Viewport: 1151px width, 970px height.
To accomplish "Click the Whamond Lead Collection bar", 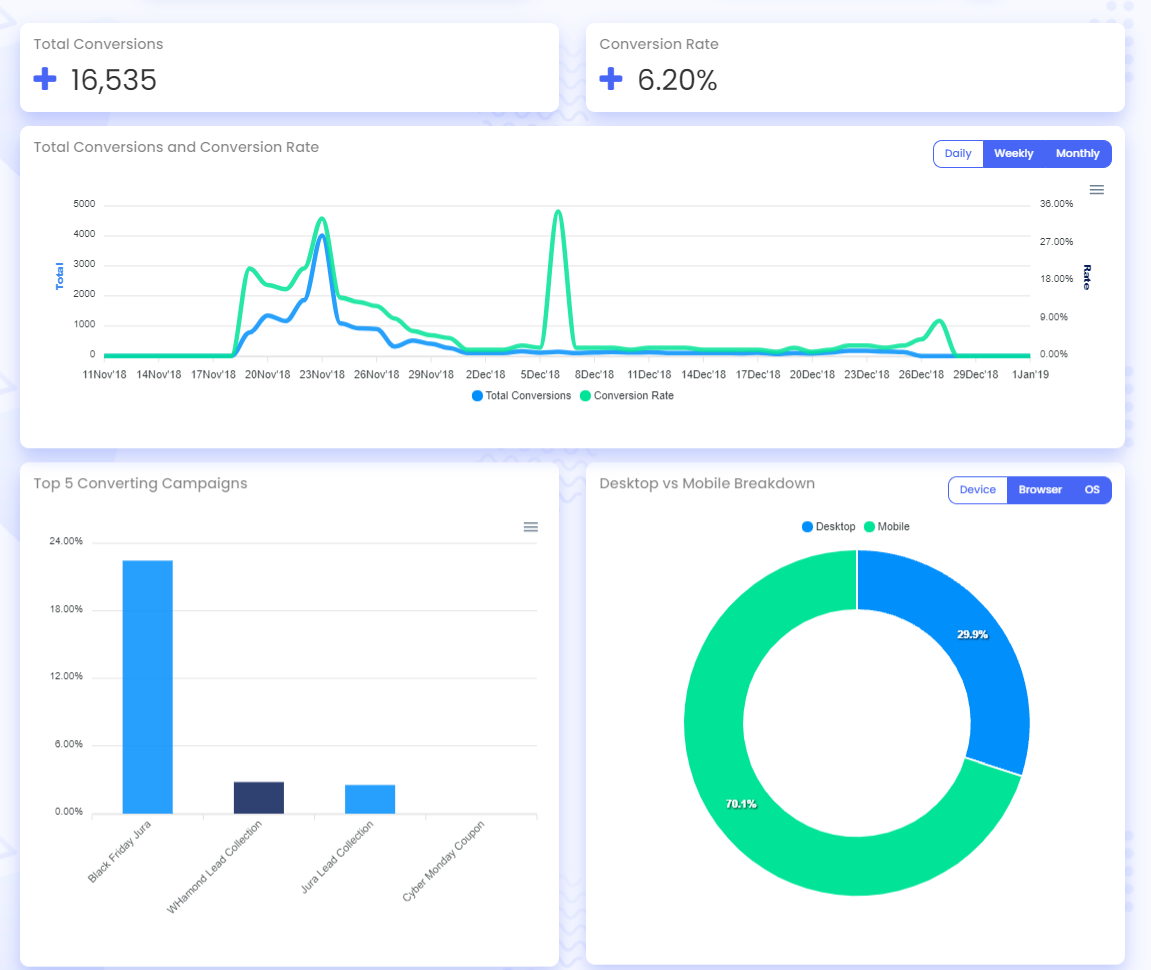I will (x=258, y=795).
